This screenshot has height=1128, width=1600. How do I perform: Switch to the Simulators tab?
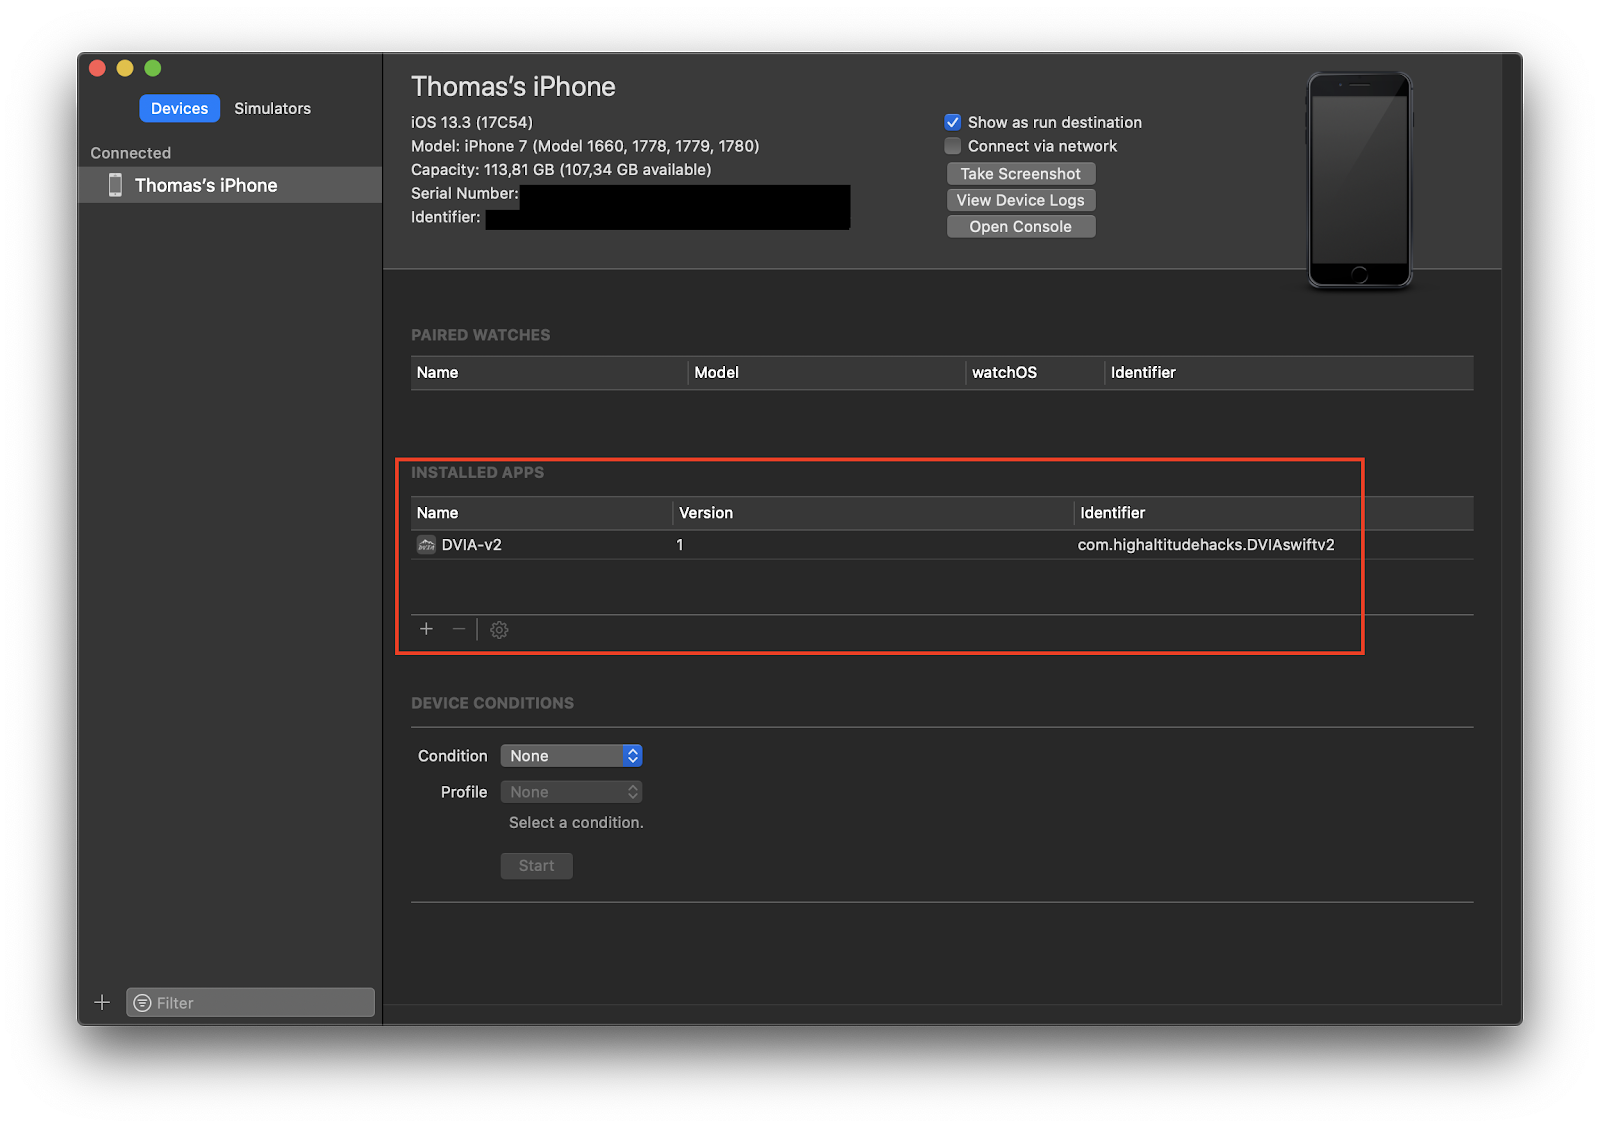(x=271, y=108)
